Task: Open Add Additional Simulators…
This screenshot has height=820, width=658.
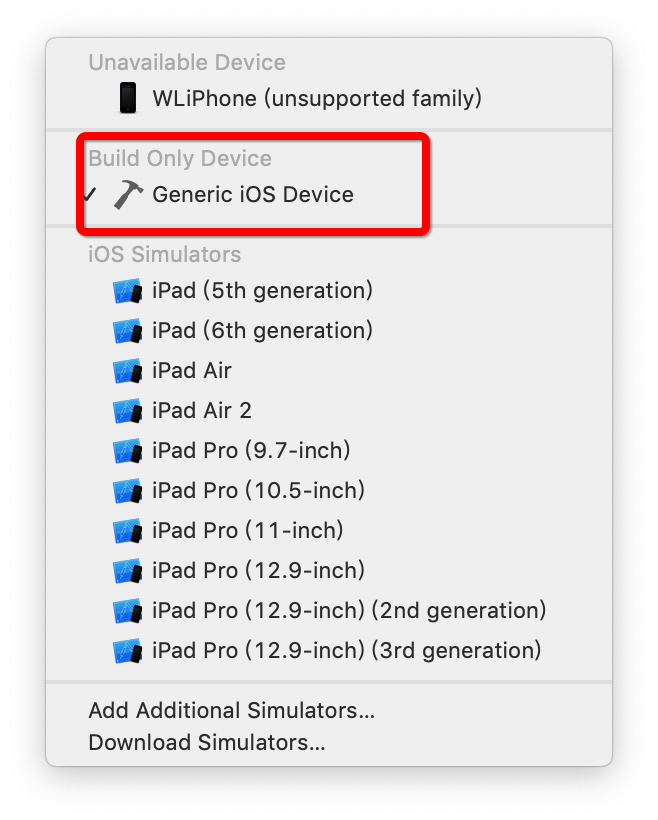Action: [231, 711]
